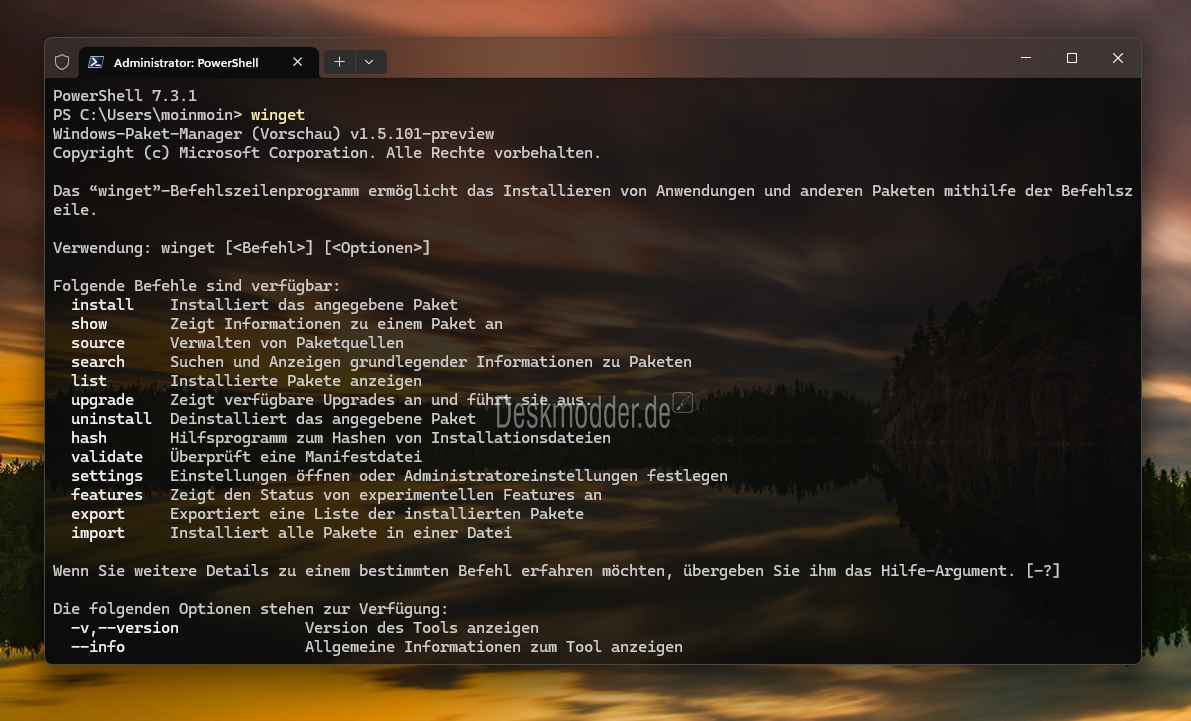Click the 'search' command name
1191x721 pixels.
[98, 362]
